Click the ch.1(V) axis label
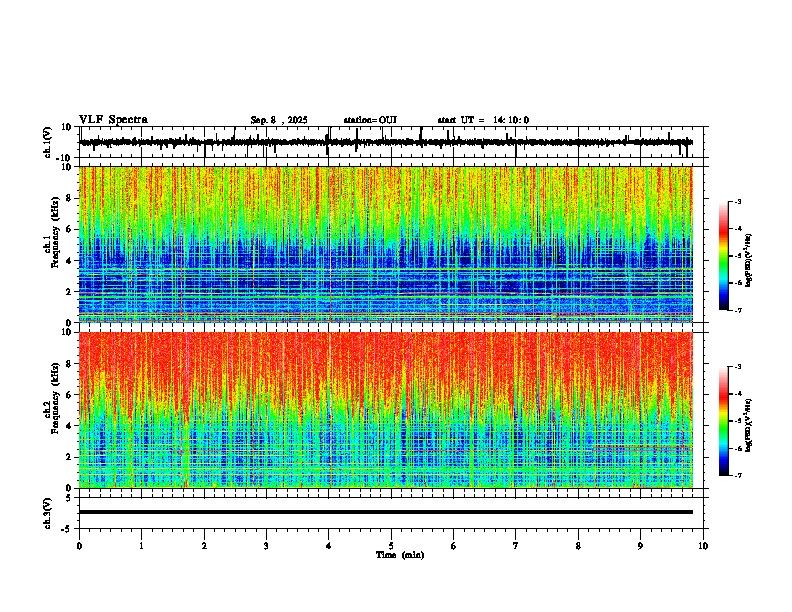792x612 pixels. pos(48,142)
